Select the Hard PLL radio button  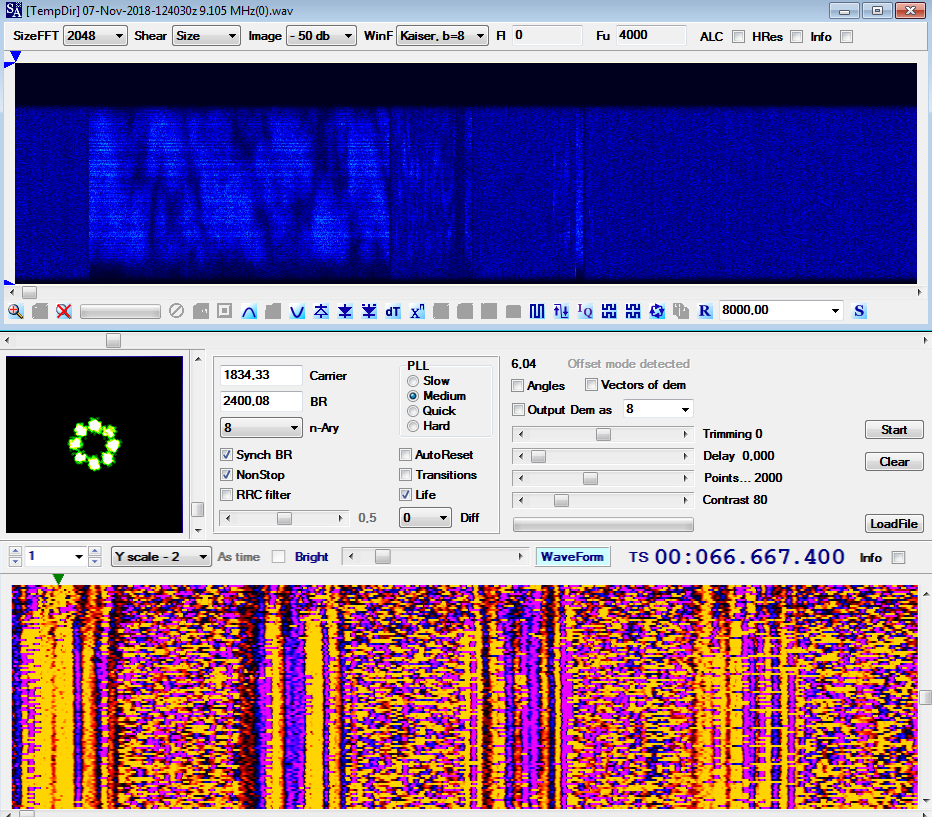click(x=413, y=426)
